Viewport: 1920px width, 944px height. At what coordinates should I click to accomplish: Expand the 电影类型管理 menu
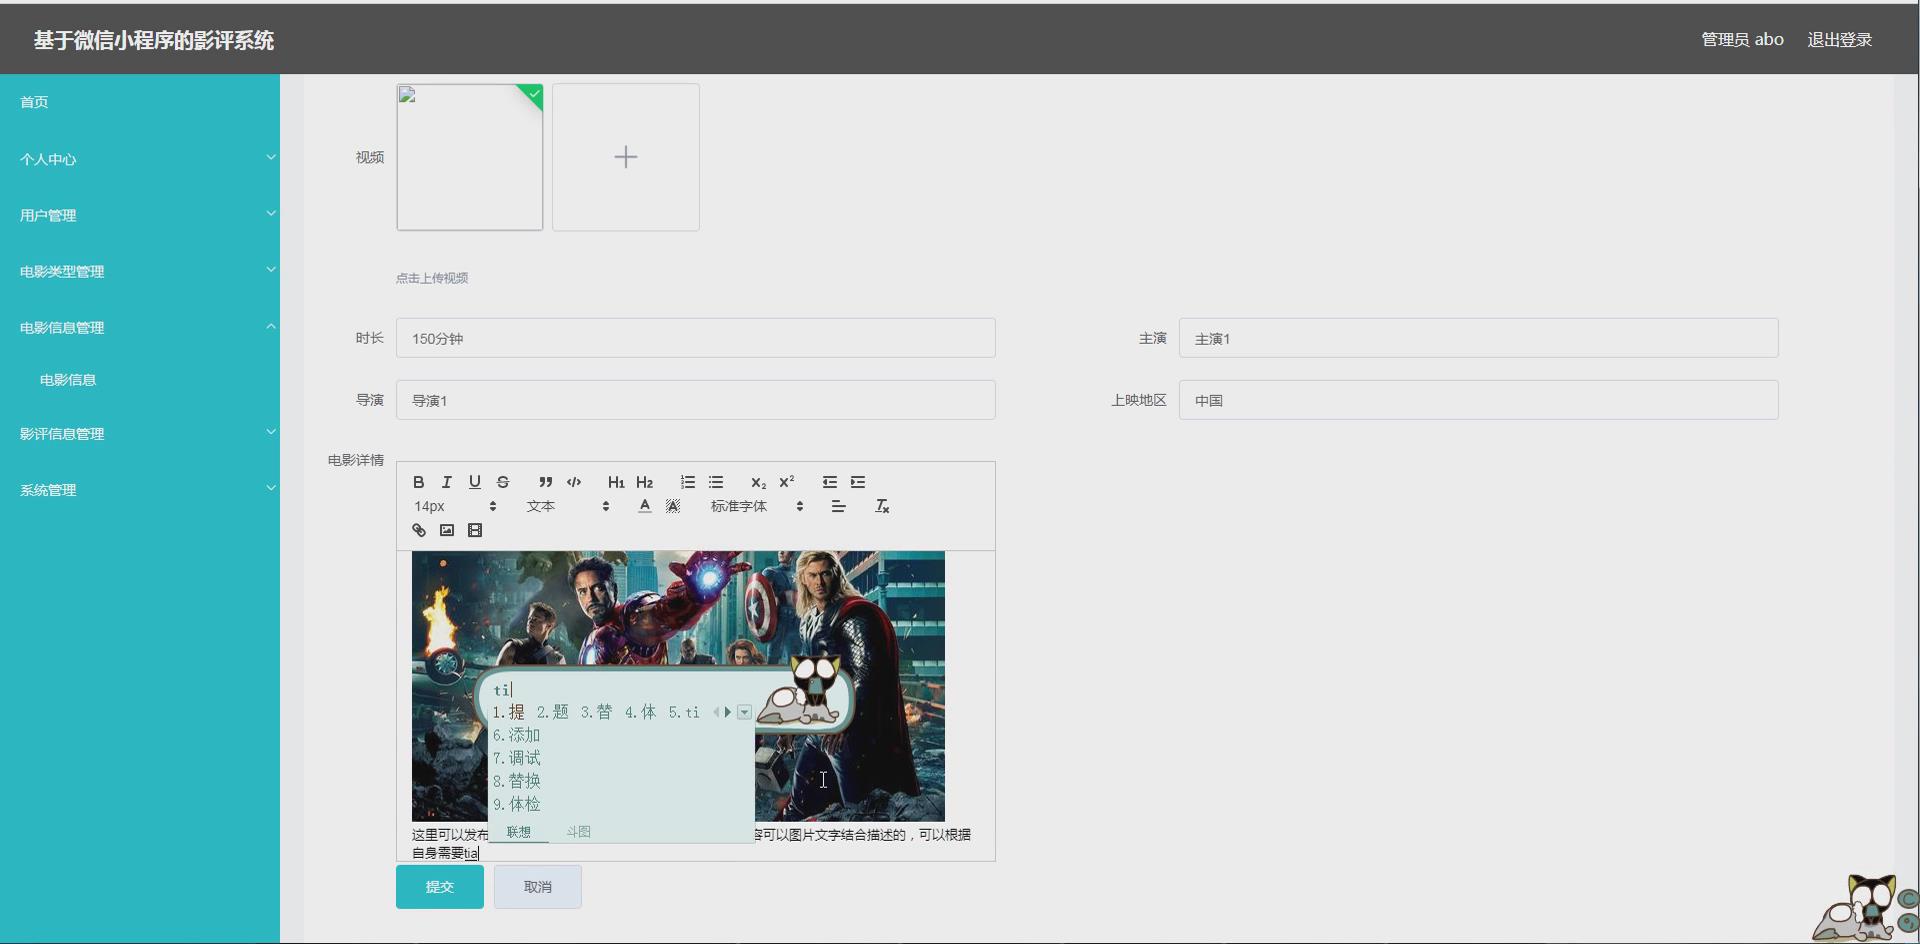[140, 271]
